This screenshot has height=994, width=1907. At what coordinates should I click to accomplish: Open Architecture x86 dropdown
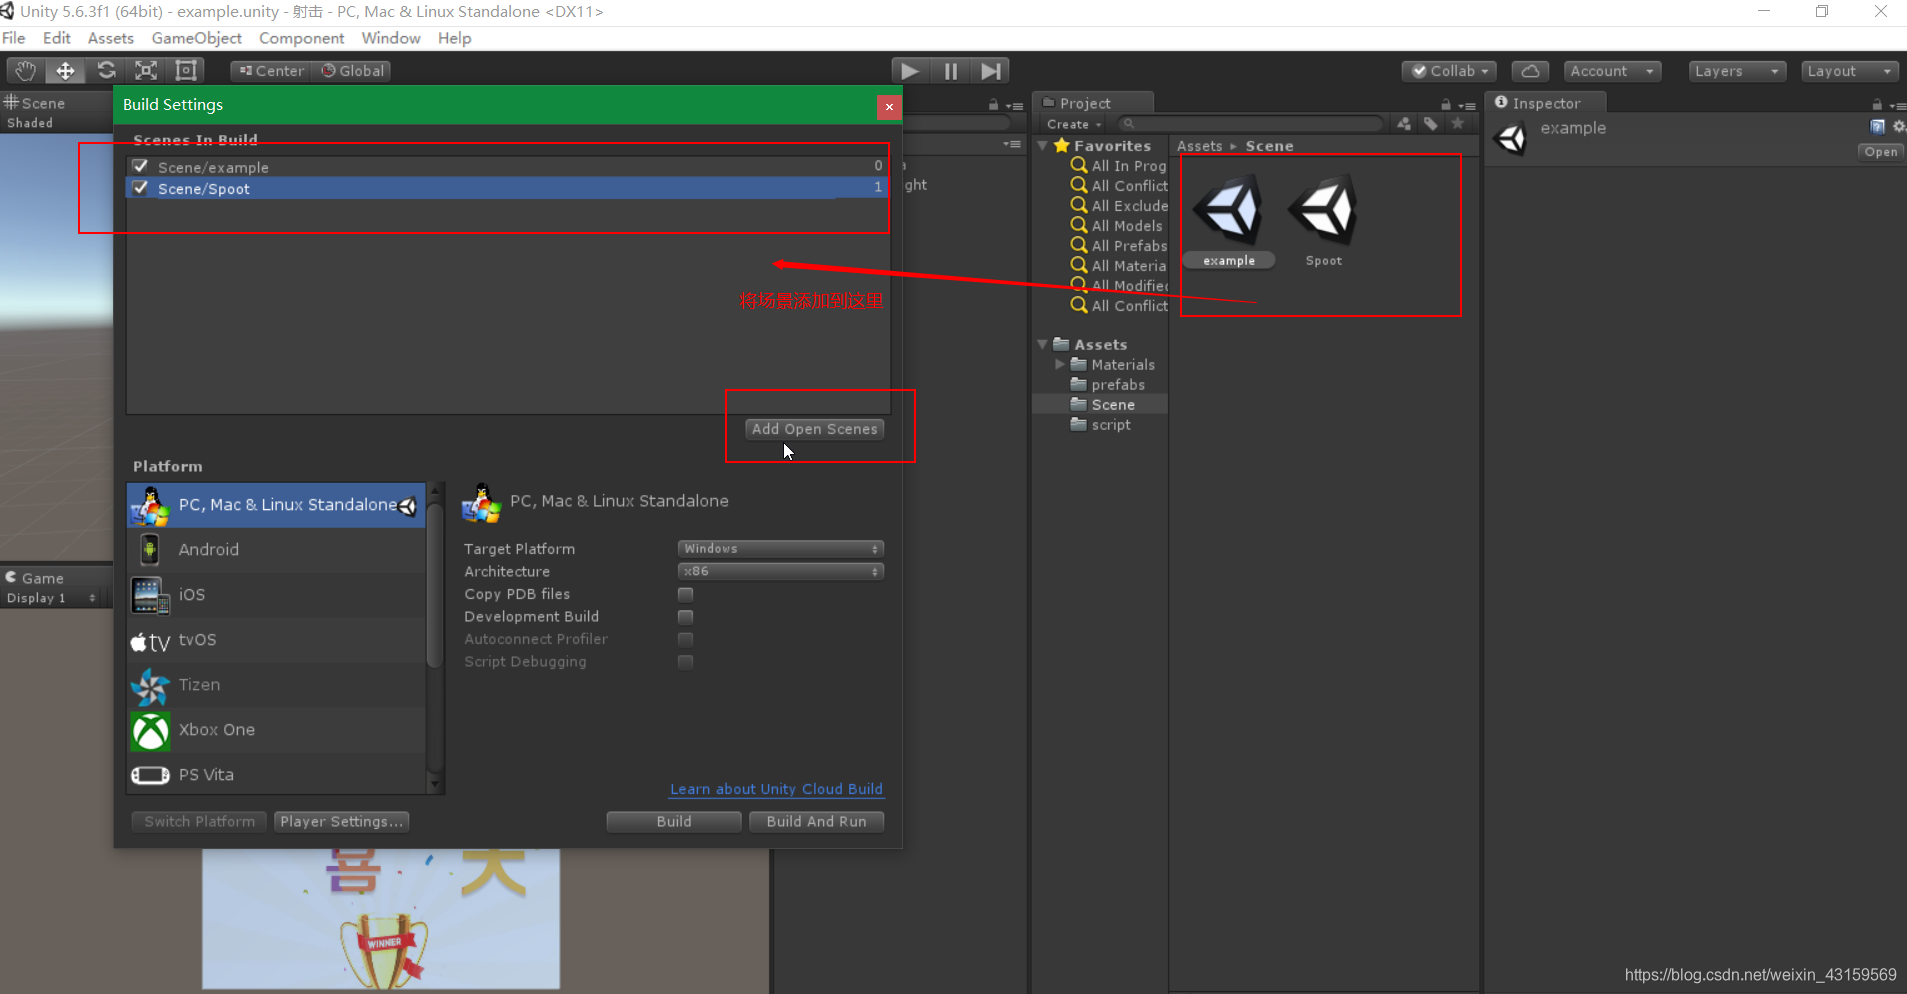[781, 572]
